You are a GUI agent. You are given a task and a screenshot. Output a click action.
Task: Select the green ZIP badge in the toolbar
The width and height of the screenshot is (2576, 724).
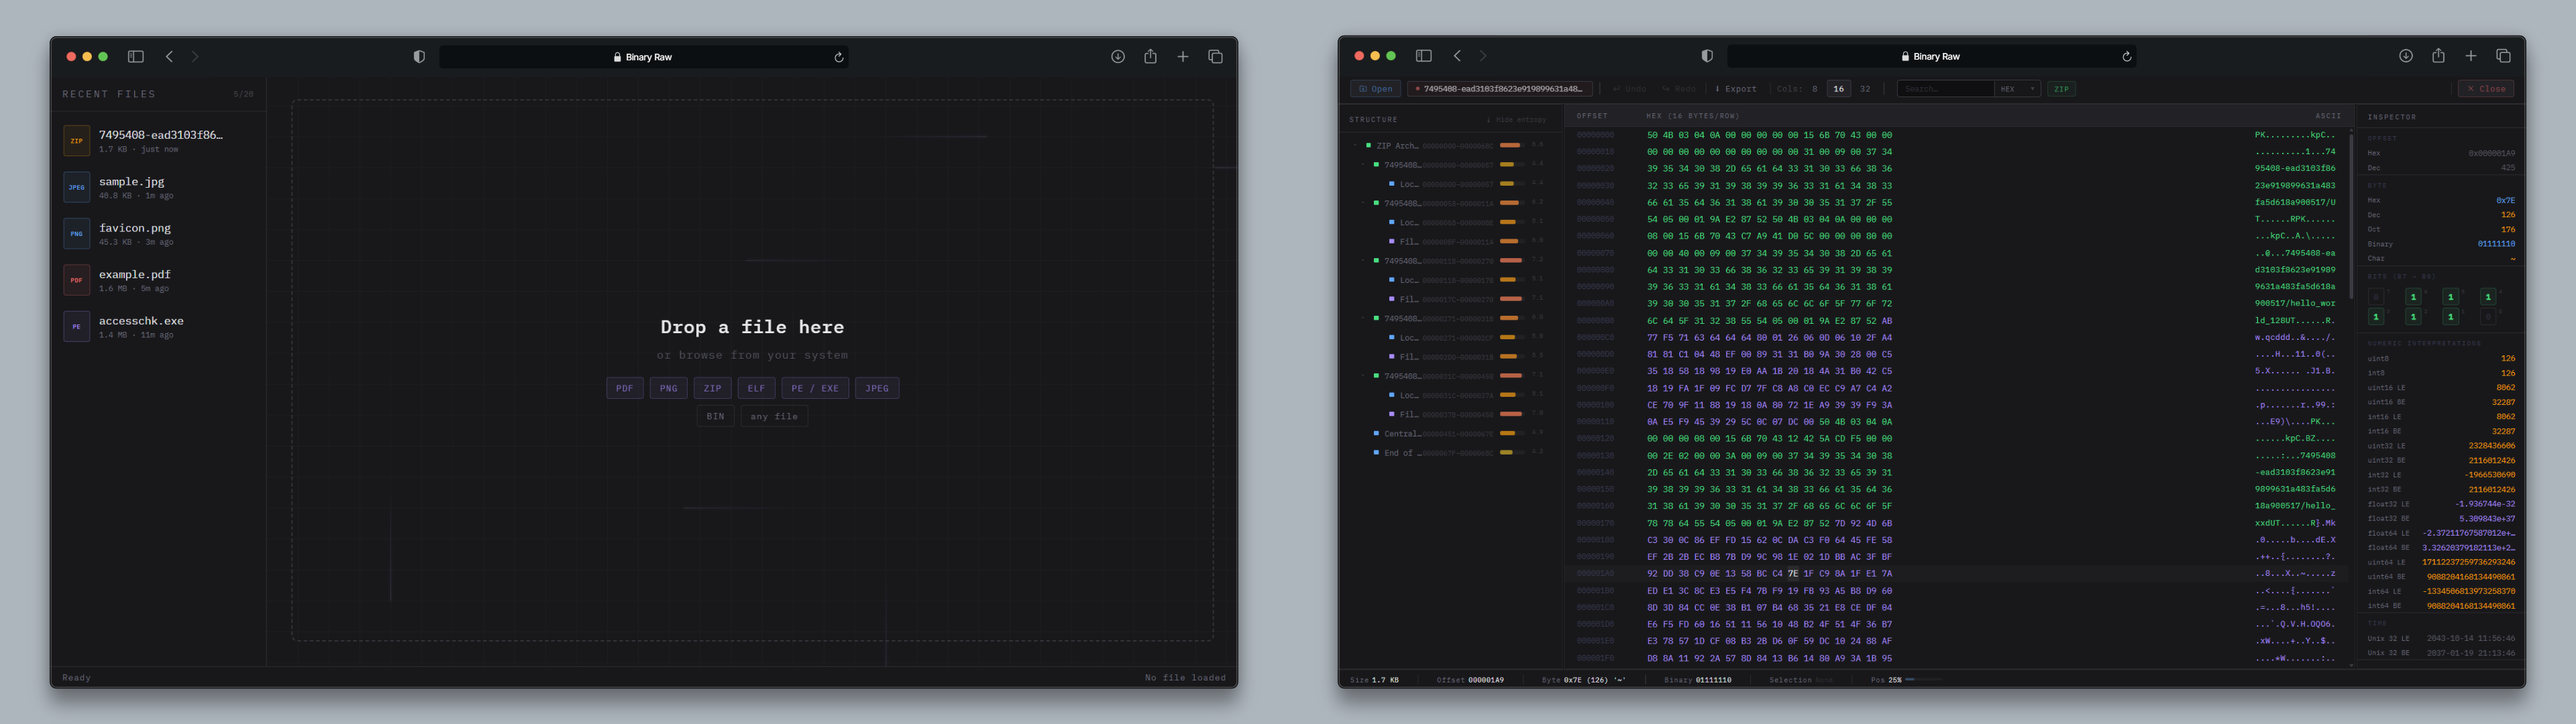coord(2061,89)
